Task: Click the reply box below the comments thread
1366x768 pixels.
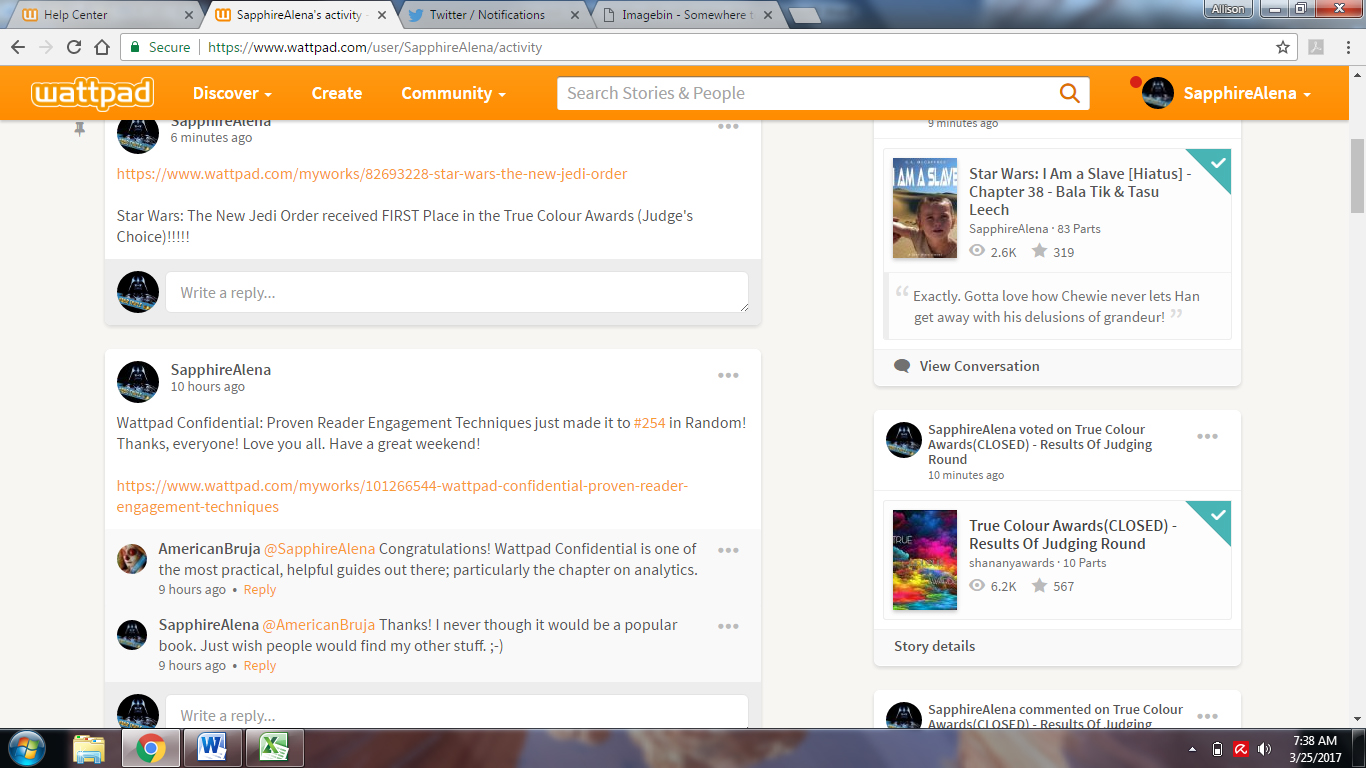Action: coord(457,713)
